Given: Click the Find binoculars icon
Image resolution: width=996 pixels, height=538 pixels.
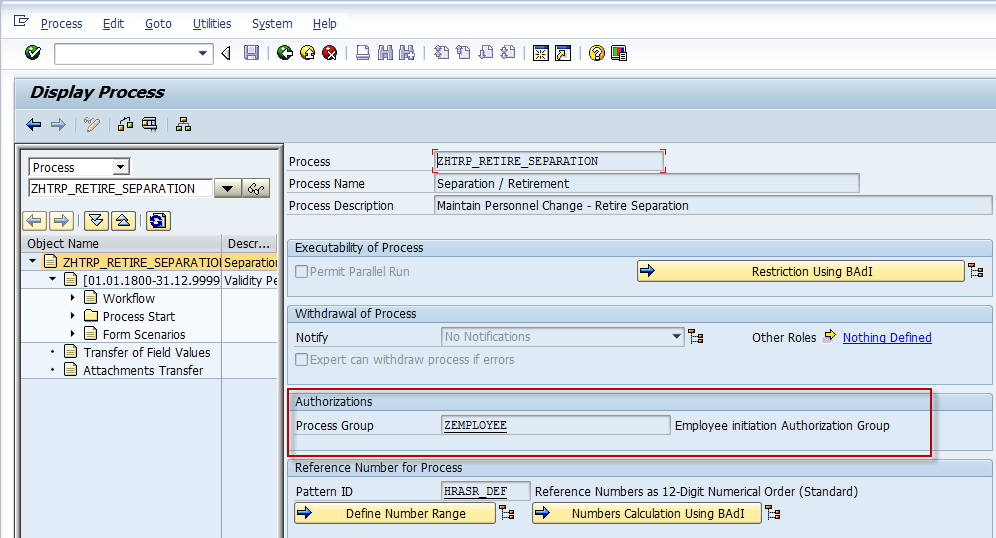Looking at the screenshot, I should point(385,53).
